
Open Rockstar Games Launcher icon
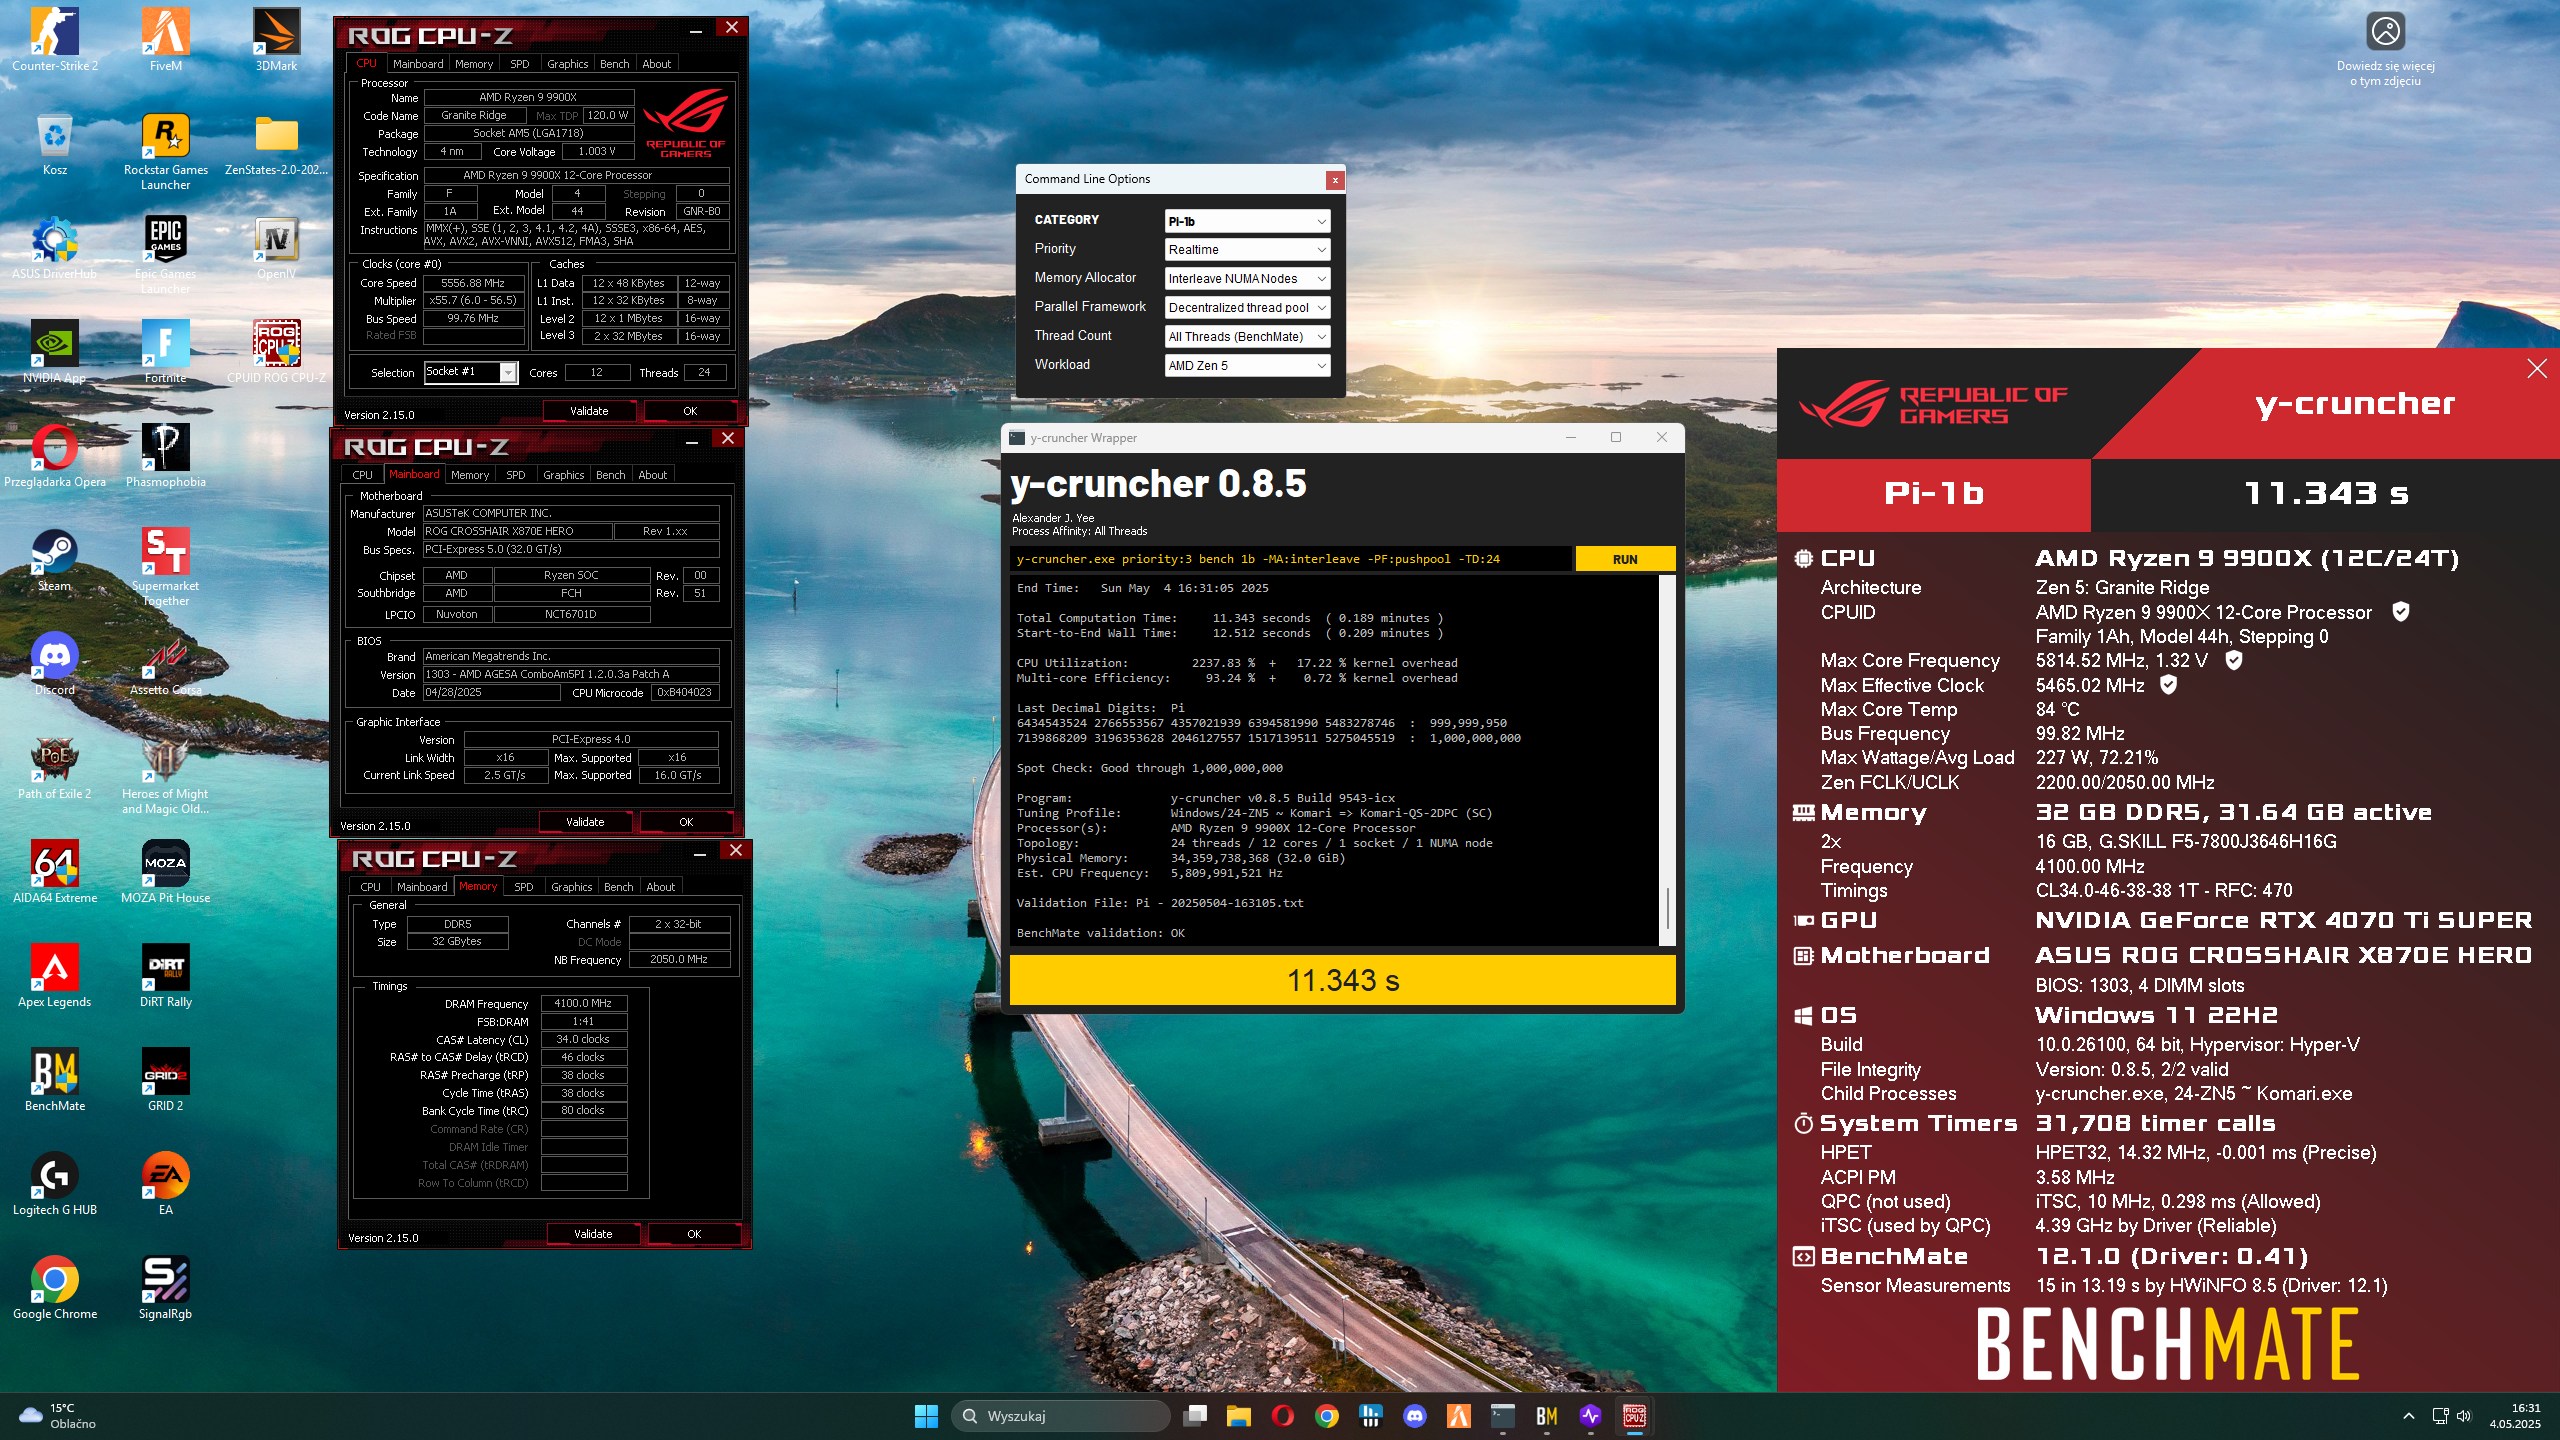166,152
